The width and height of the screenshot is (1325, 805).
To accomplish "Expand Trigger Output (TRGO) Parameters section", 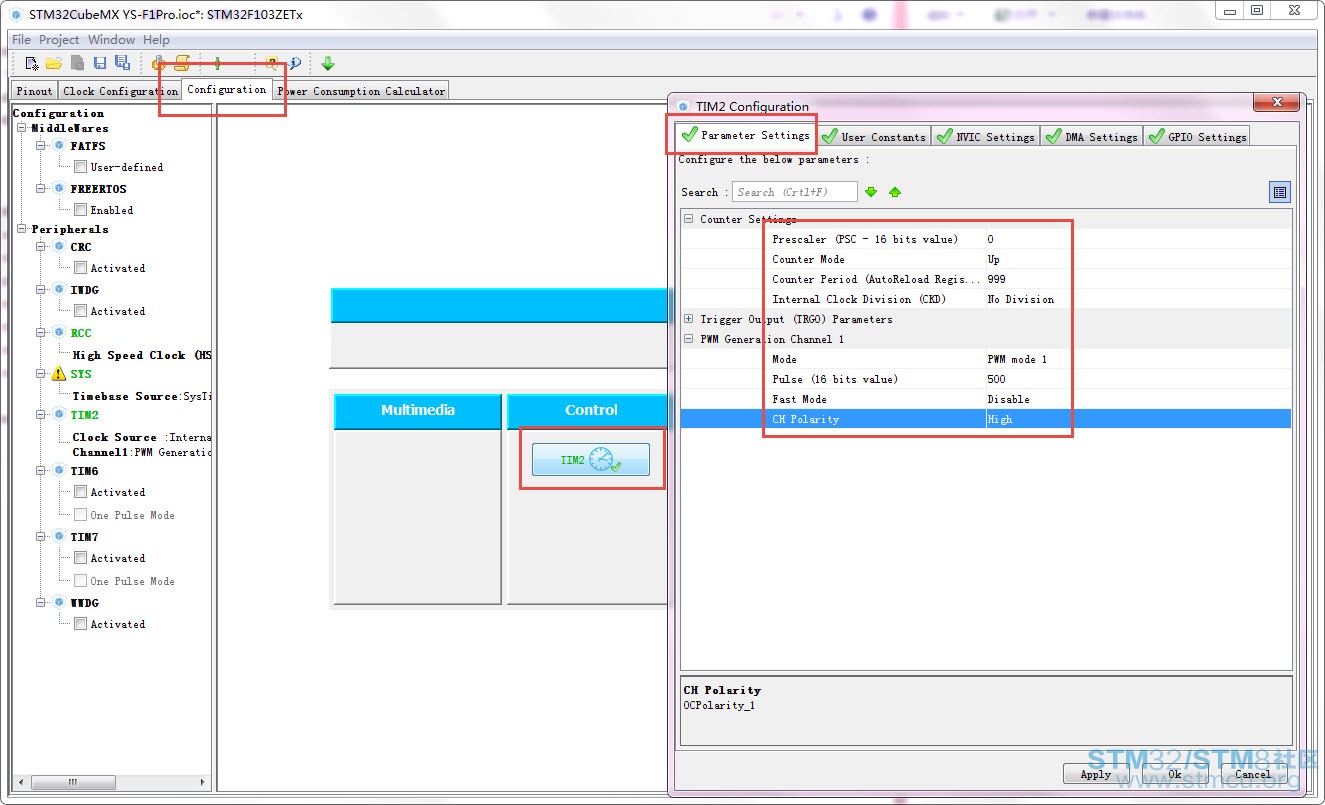I will pyautogui.click(x=688, y=319).
